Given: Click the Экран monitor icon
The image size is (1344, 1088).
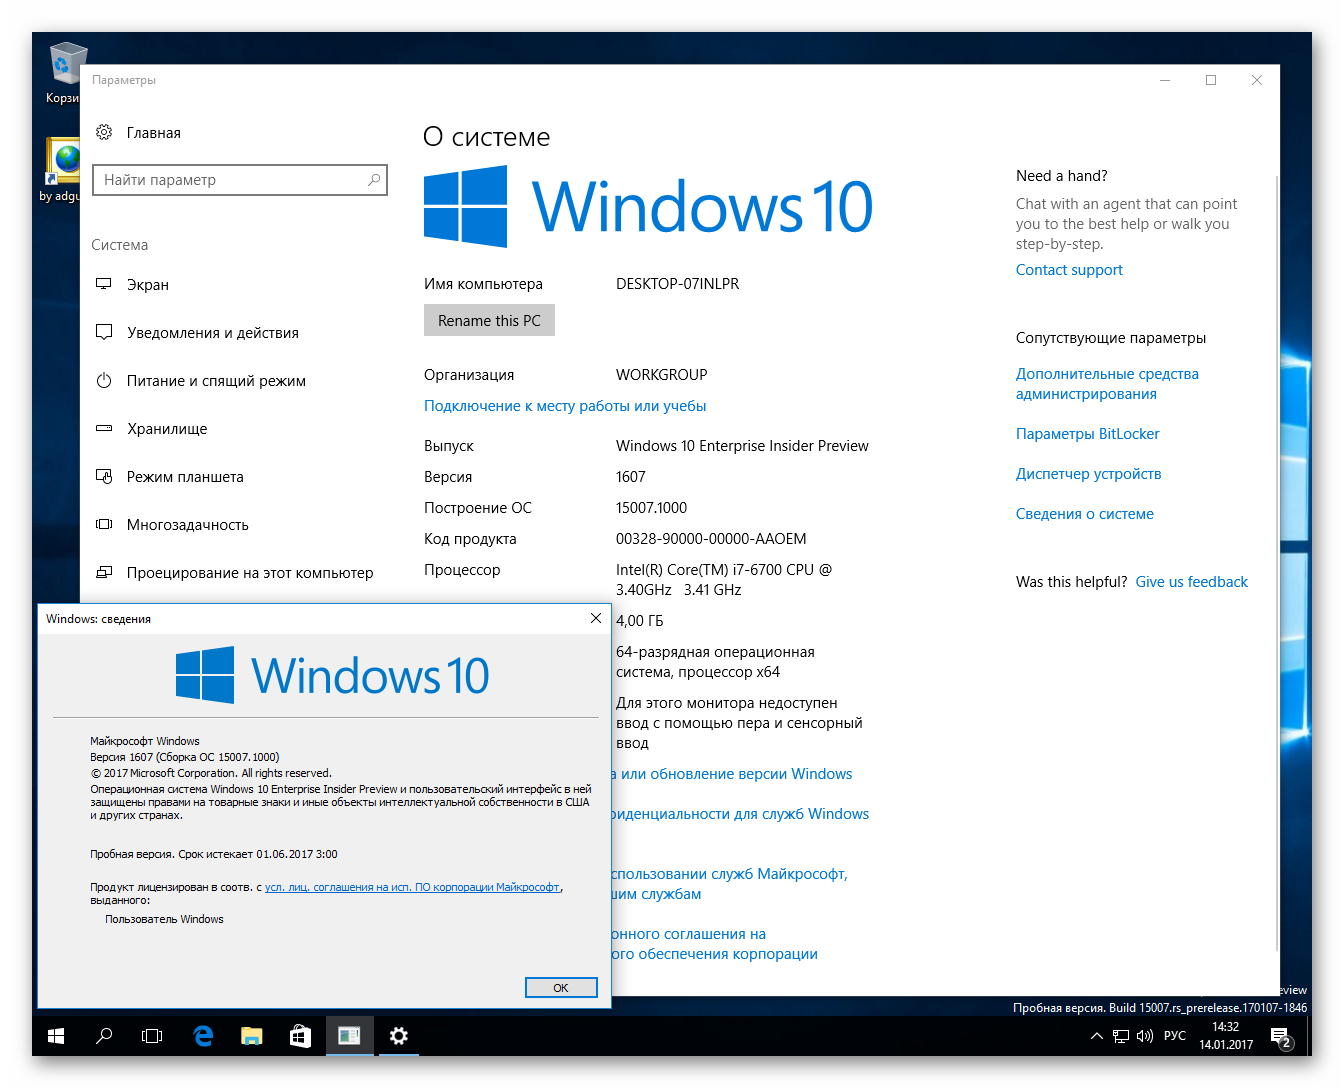Looking at the screenshot, I should tap(104, 284).
